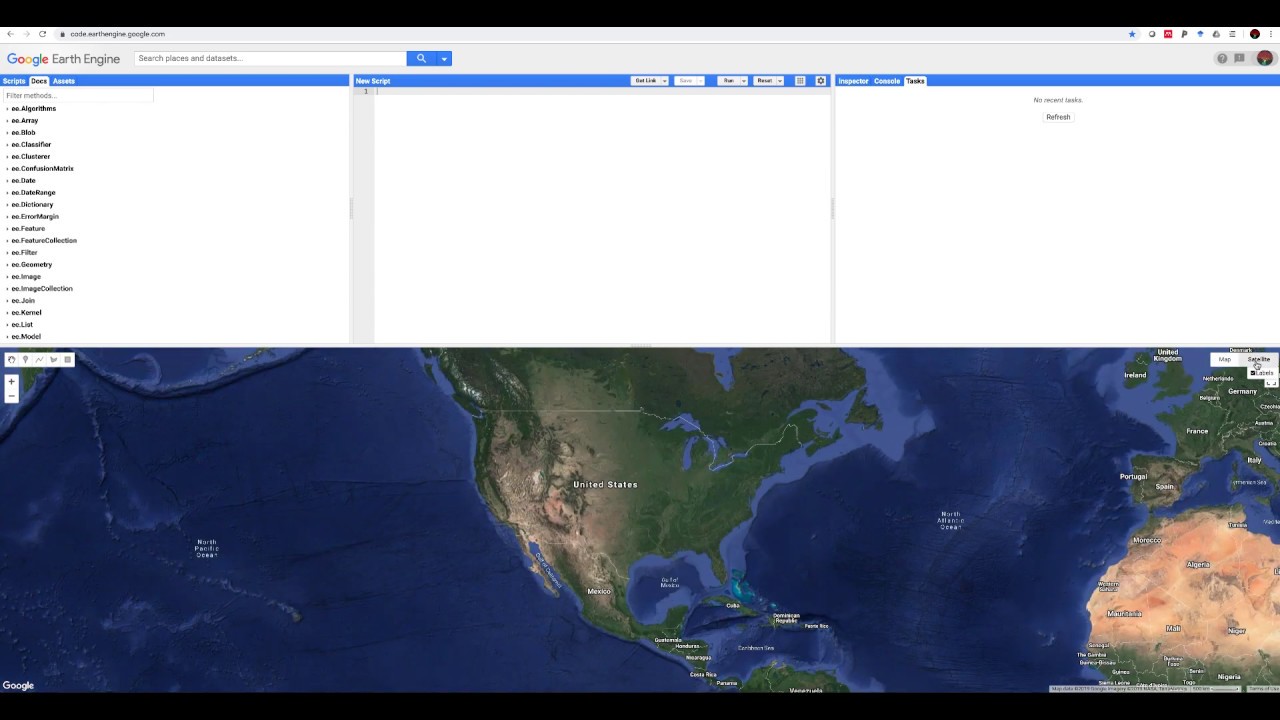1280x720 pixels.
Task: Select ee.Kernel in the docs list
Action: pos(26,313)
